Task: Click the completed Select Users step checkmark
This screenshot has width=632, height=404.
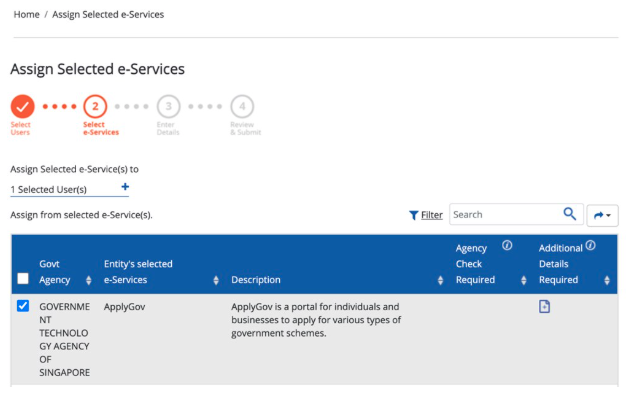Action: 22,106
